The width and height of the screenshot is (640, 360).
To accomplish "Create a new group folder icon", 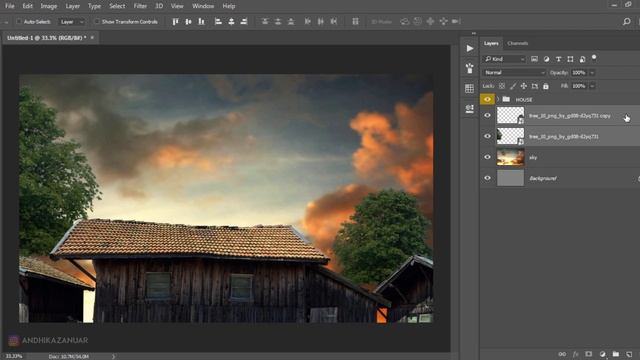I will 616,354.
